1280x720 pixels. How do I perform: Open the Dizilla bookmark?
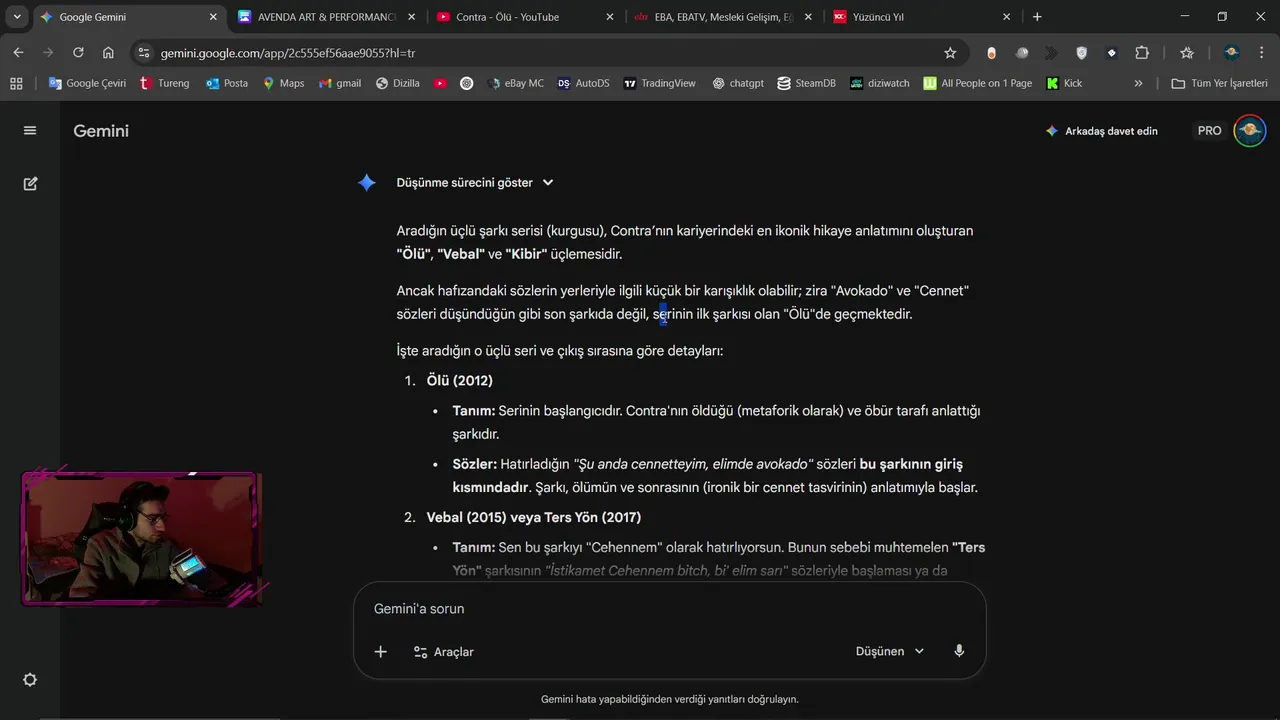click(398, 84)
